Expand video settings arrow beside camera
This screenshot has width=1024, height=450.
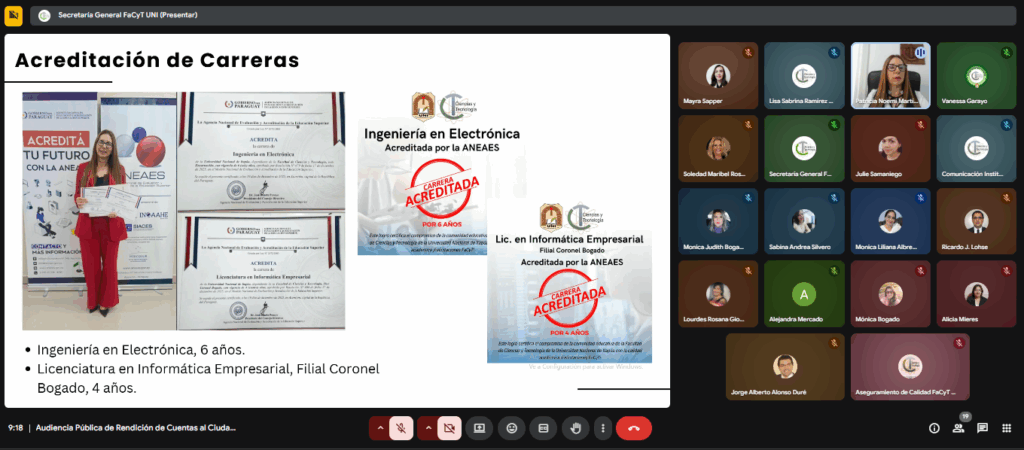[428, 428]
